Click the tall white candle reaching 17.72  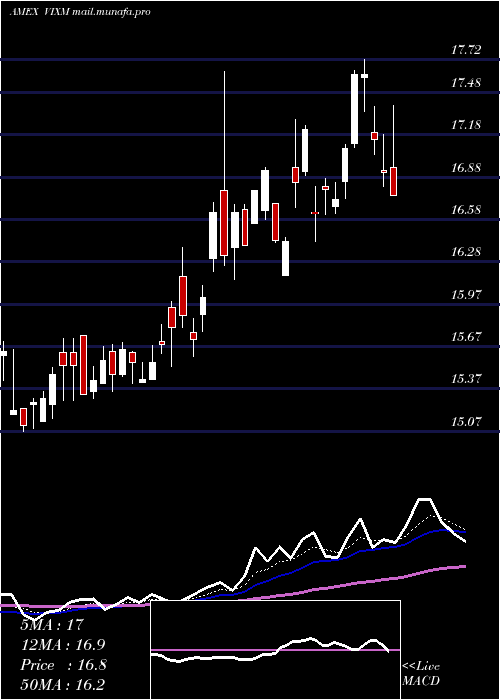(354, 109)
